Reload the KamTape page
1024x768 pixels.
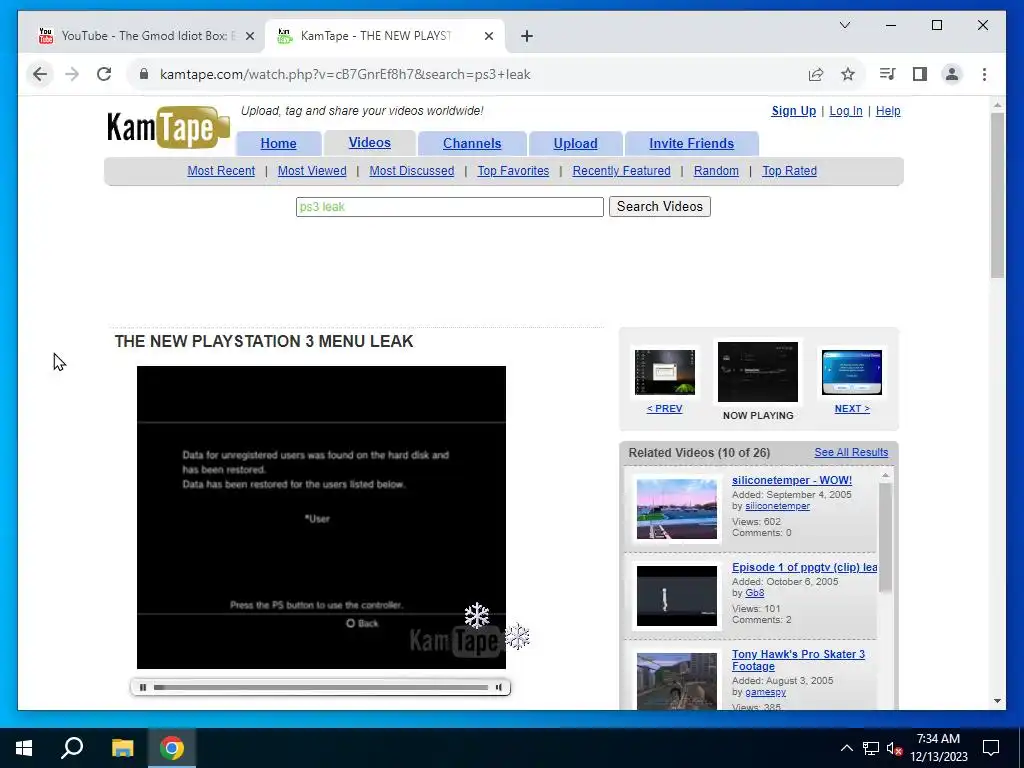click(x=104, y=74)
